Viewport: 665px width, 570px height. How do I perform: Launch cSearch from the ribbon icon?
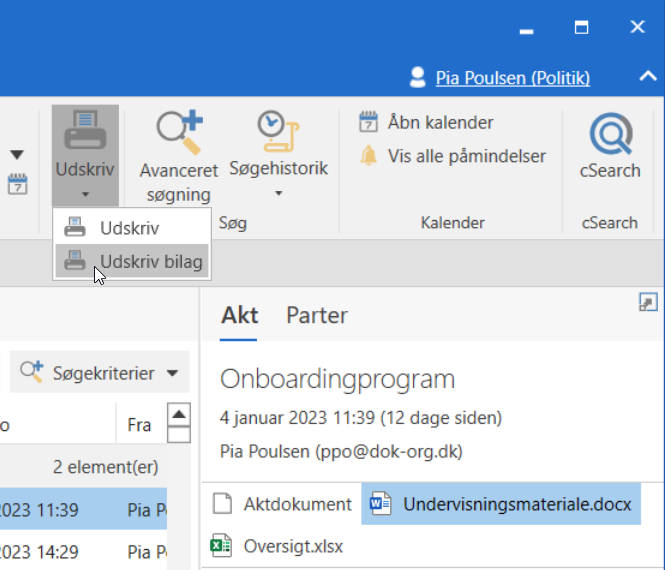[x=609, y=134]
